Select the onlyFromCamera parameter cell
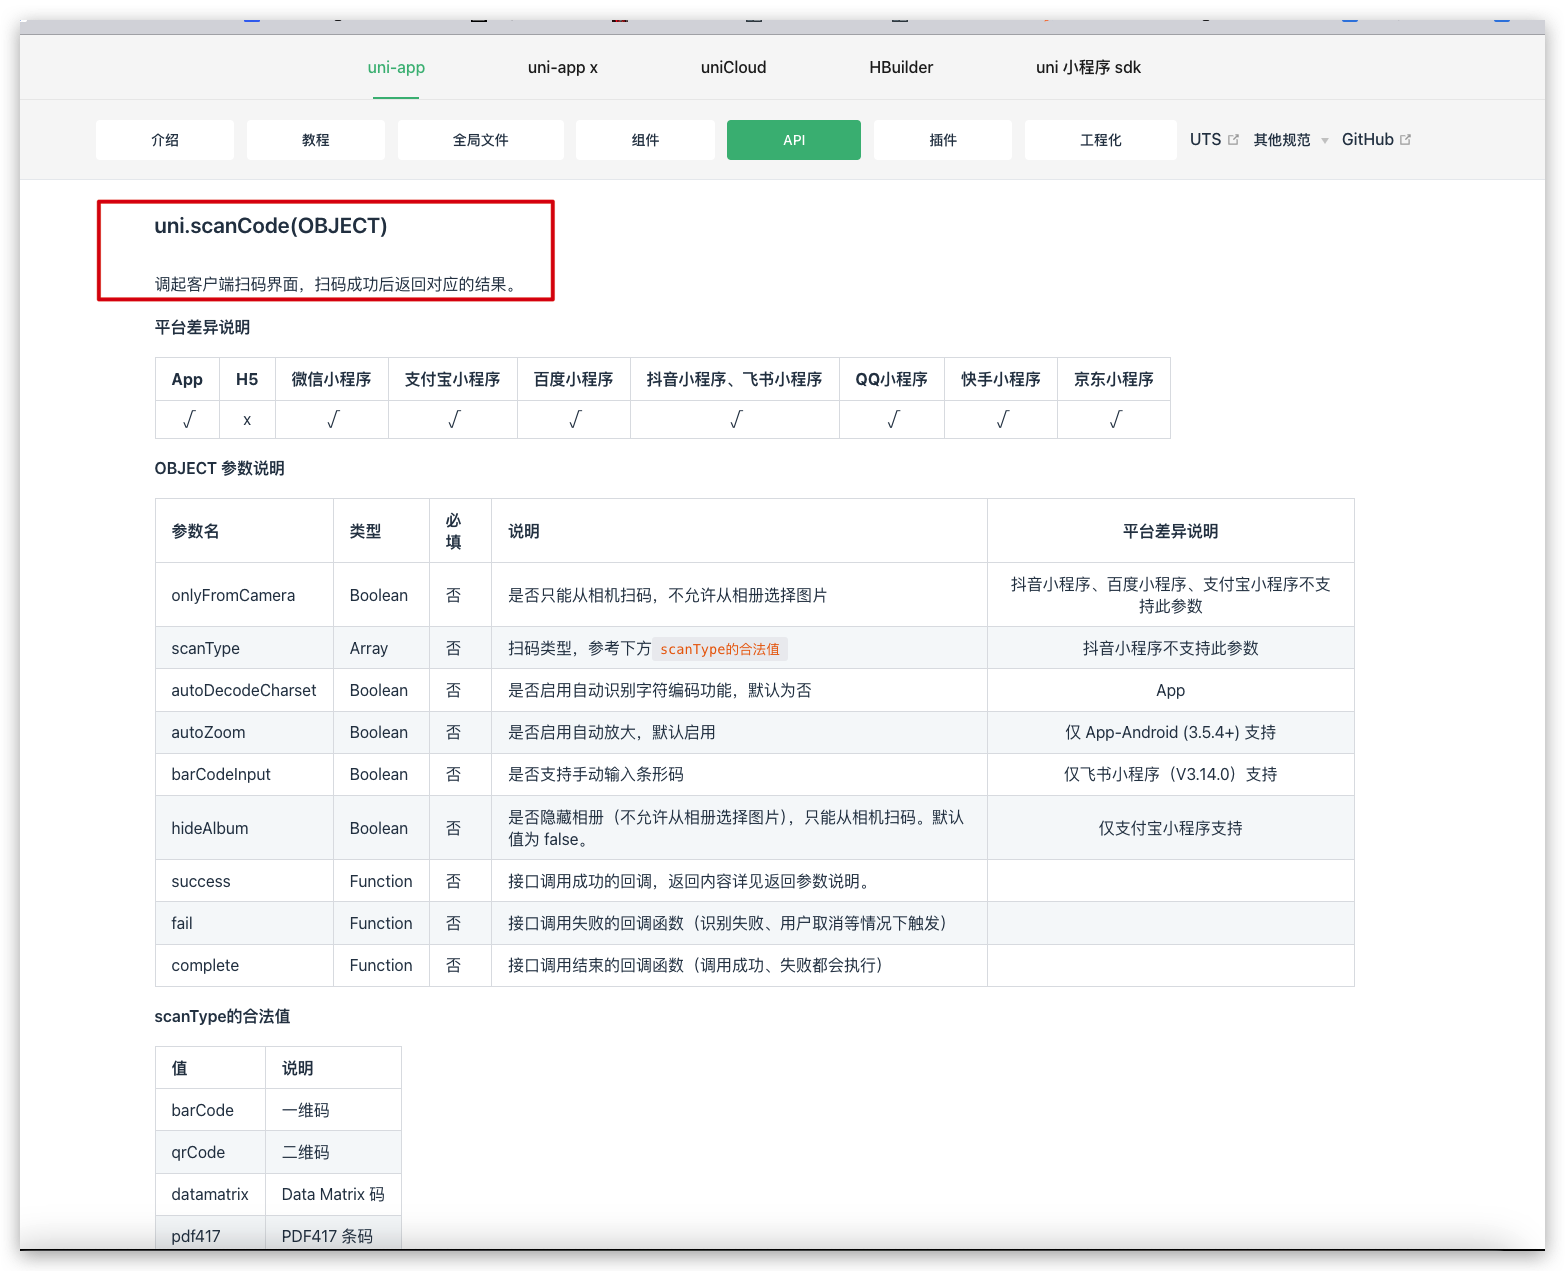The height and width of the screenshot is (1271, 1565). (x=244, y=595)
